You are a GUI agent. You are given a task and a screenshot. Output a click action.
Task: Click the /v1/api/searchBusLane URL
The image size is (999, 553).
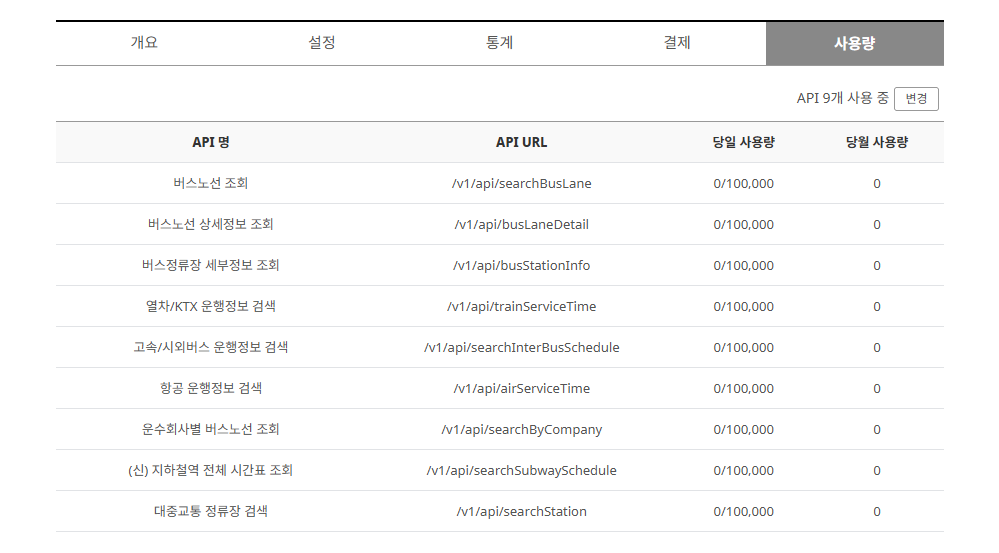tap(522, 183)
